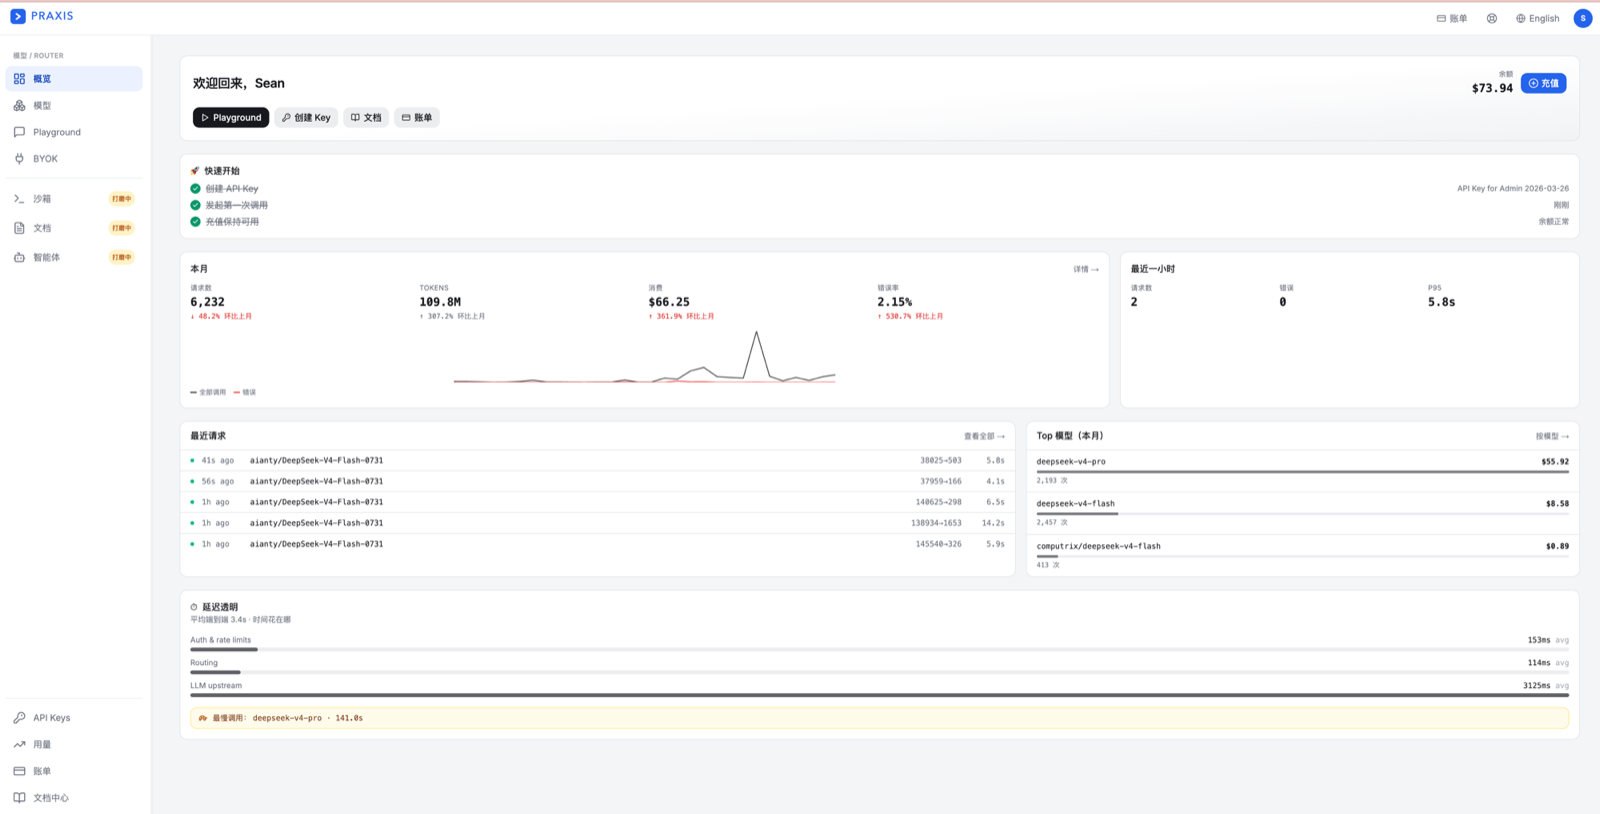This screenshot has width=1600, height=814.
Task: Open 文档中心 via its book icon
Action: tap(19, 798)
